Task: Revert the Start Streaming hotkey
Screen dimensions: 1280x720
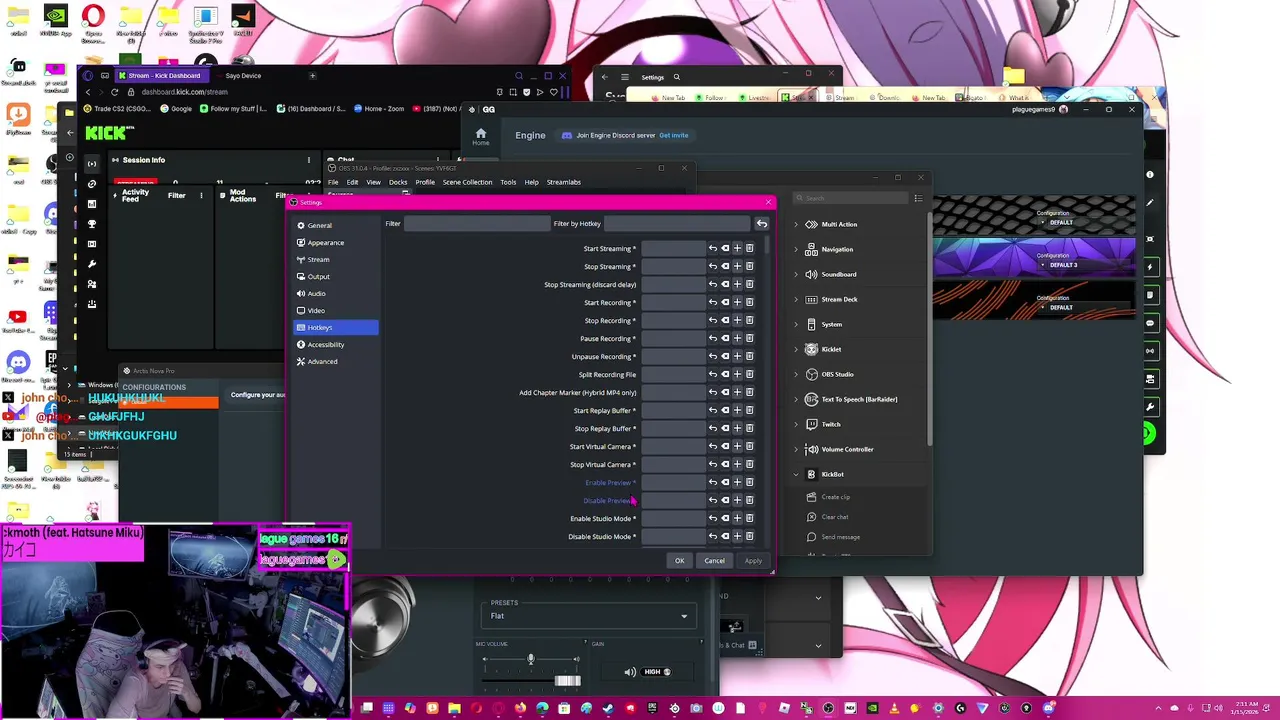Action: (713, 248)
